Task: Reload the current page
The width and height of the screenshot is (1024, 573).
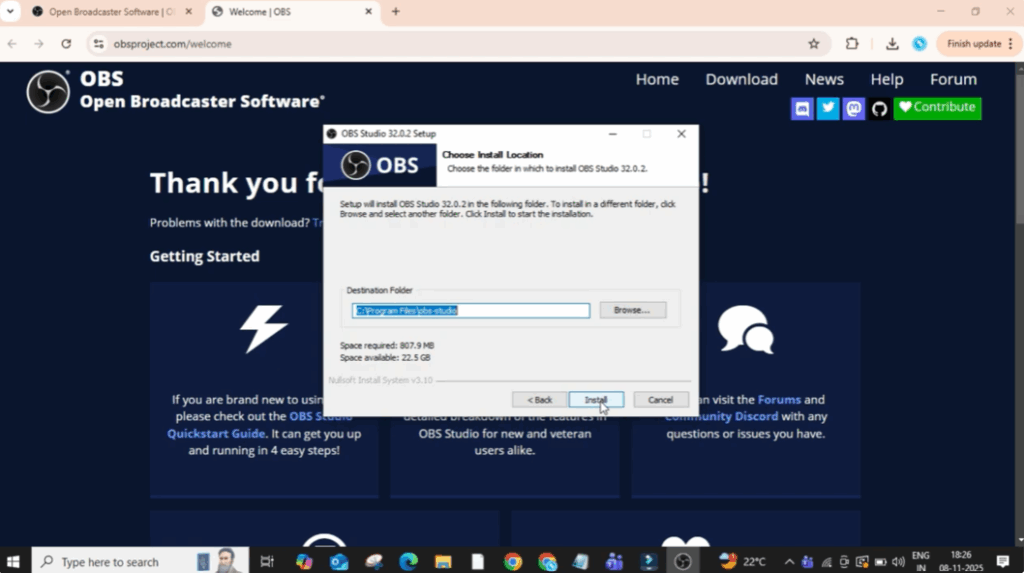Action: pos(66,44)
